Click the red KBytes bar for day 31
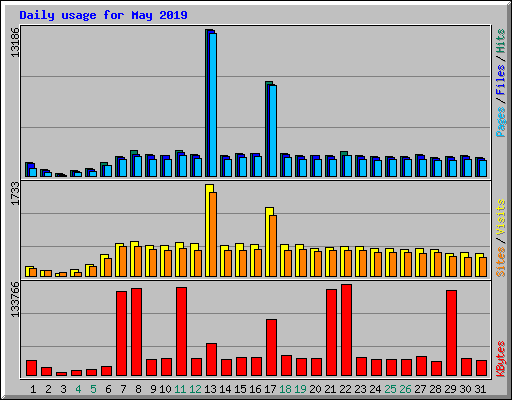Screen dimensions: 512x400 pyautogui.click(x=481, y=368)
